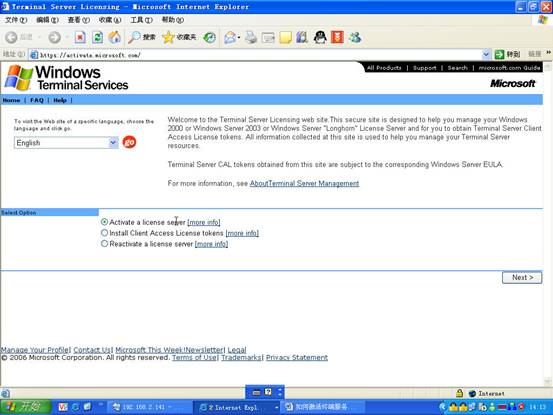Click more info link for Activate a license server
The height and width of the screenshot is (415, 553).
point(204,222)
